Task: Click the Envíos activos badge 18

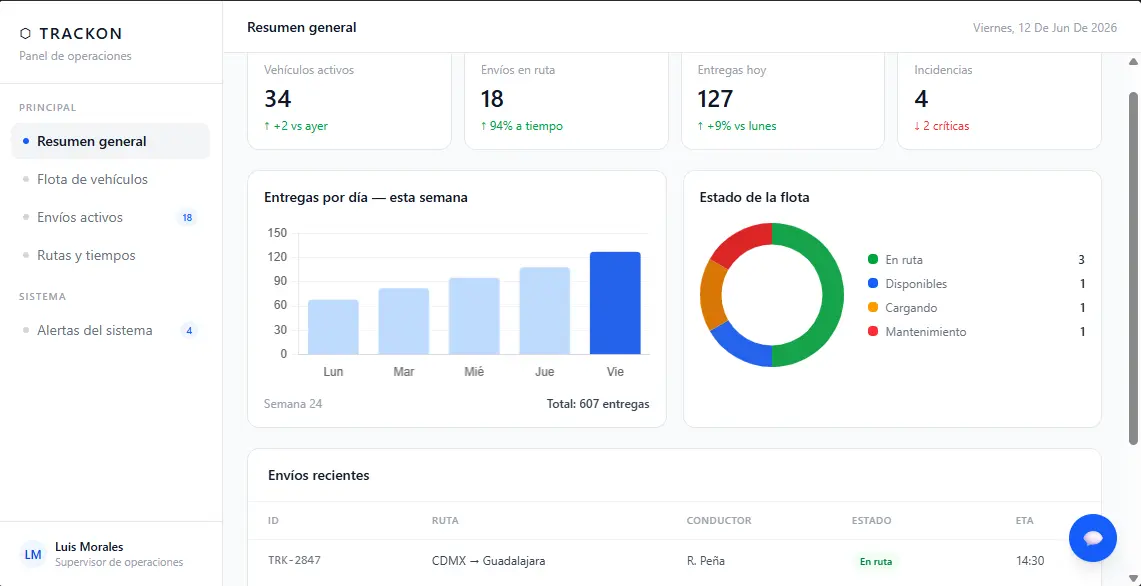Action: (x=187, y=218)
